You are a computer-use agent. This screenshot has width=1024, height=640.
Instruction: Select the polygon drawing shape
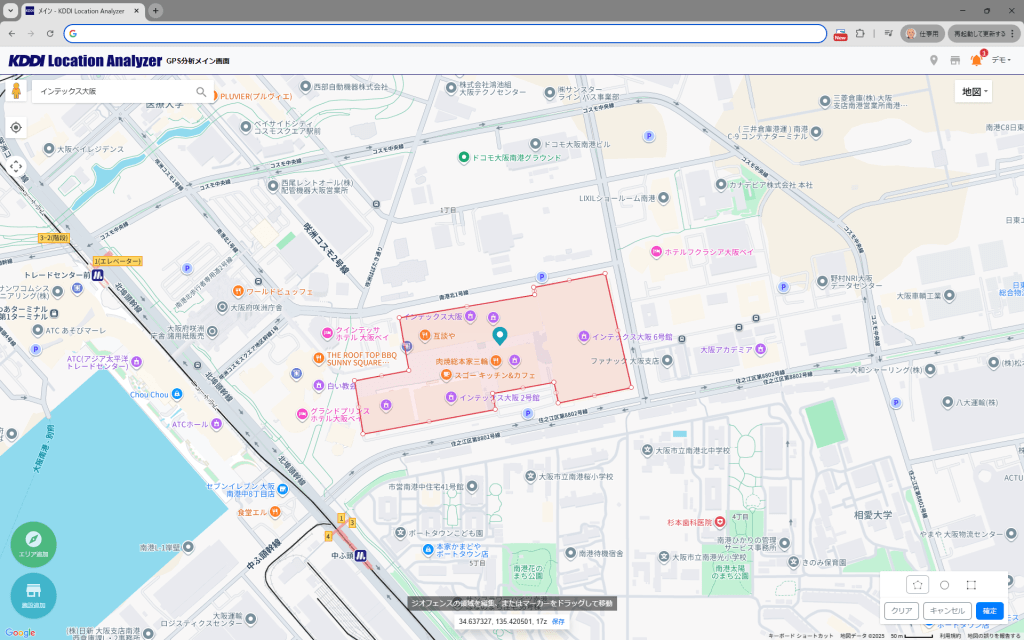point(917,585)
